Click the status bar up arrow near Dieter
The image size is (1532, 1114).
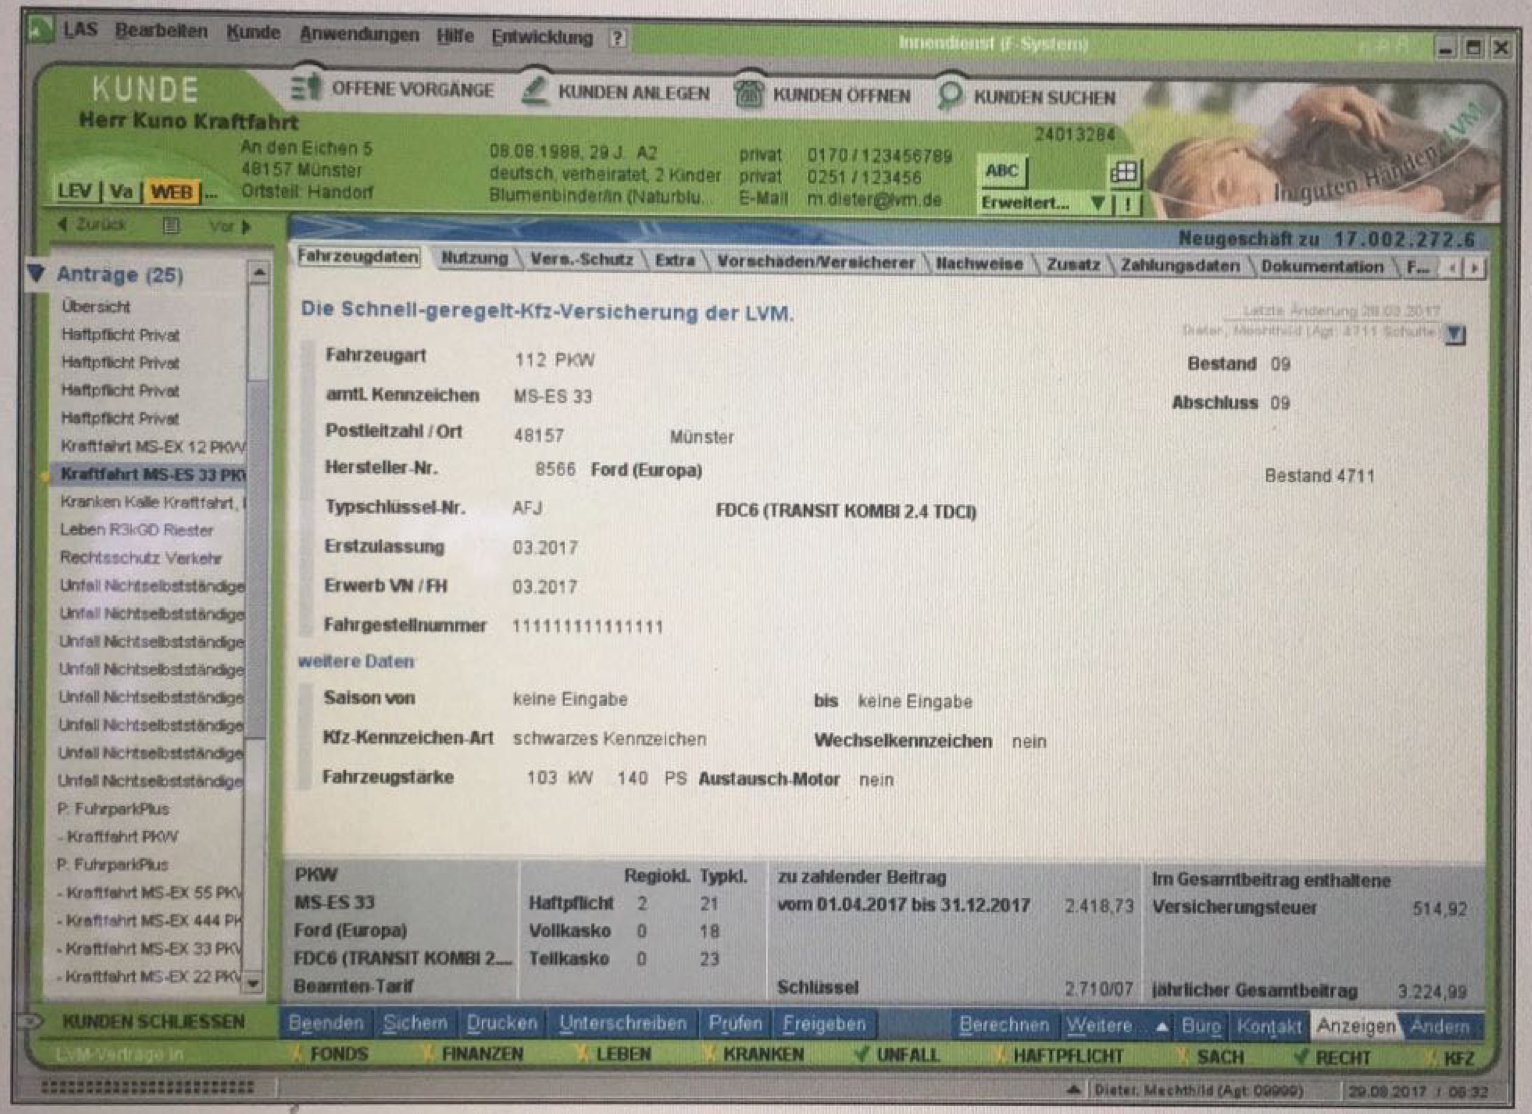(1073, 1089)
